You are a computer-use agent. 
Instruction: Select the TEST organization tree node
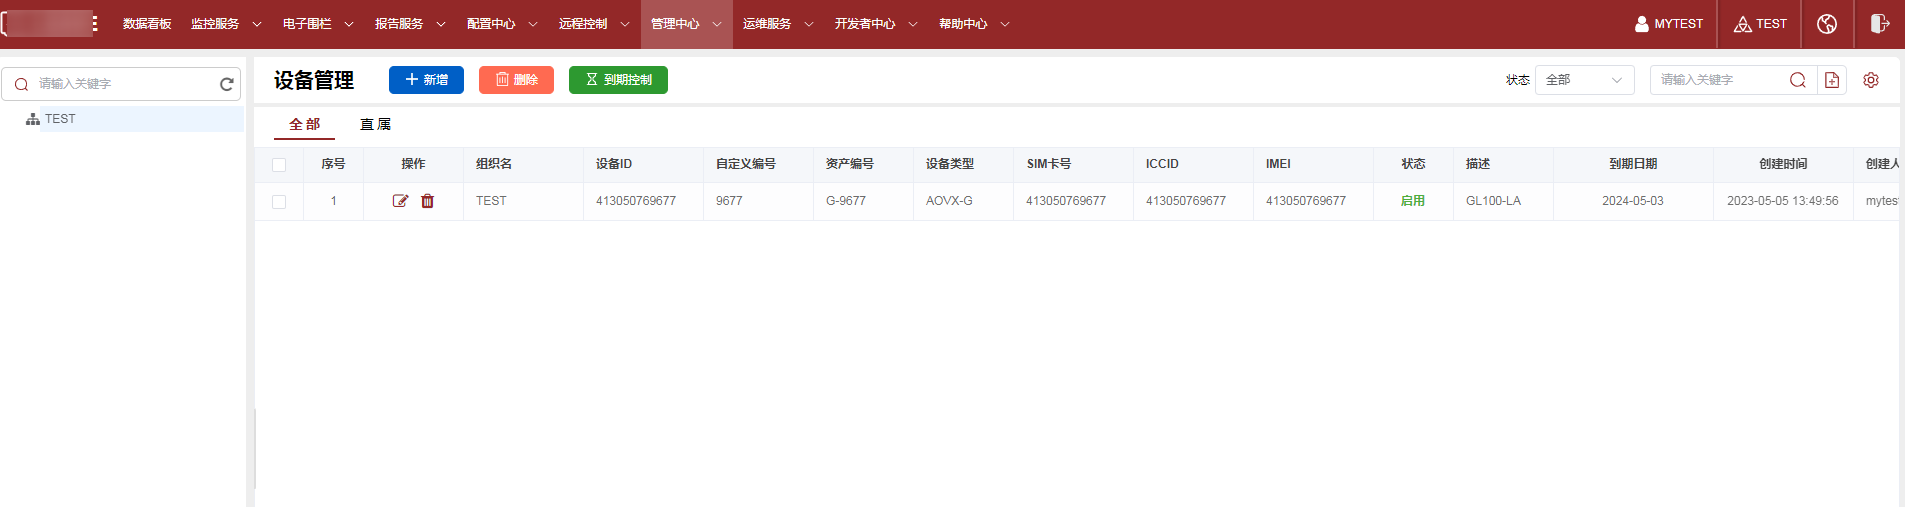(60, 119)
